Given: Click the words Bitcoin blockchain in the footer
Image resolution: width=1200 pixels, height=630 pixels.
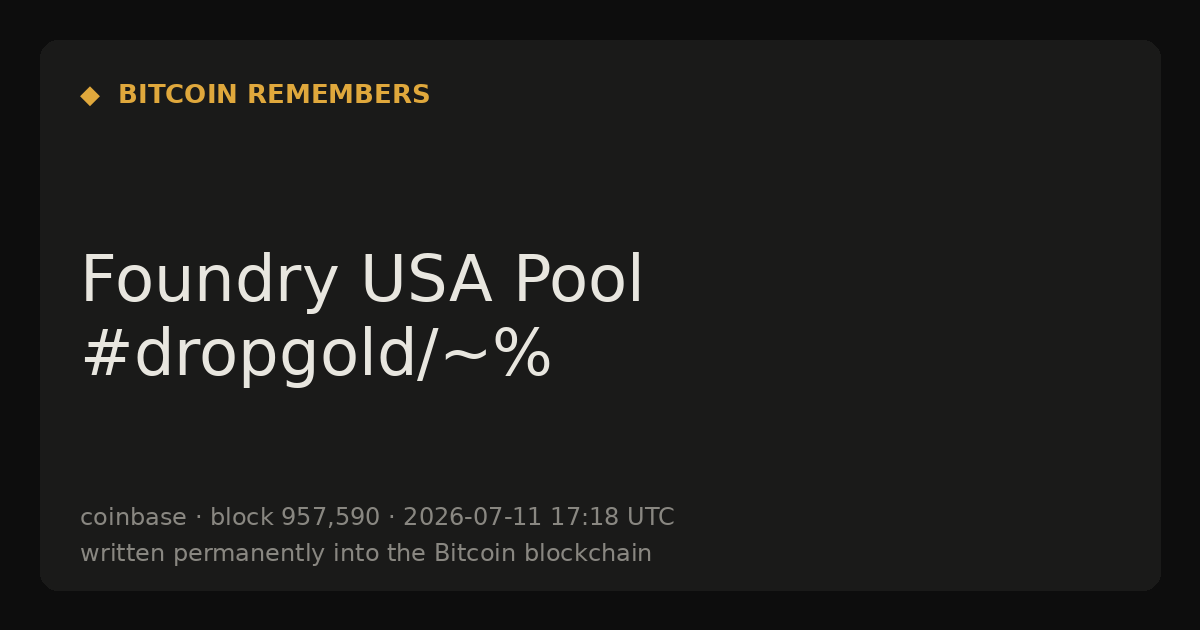Looking at the screenshot, I should point(543,554).
